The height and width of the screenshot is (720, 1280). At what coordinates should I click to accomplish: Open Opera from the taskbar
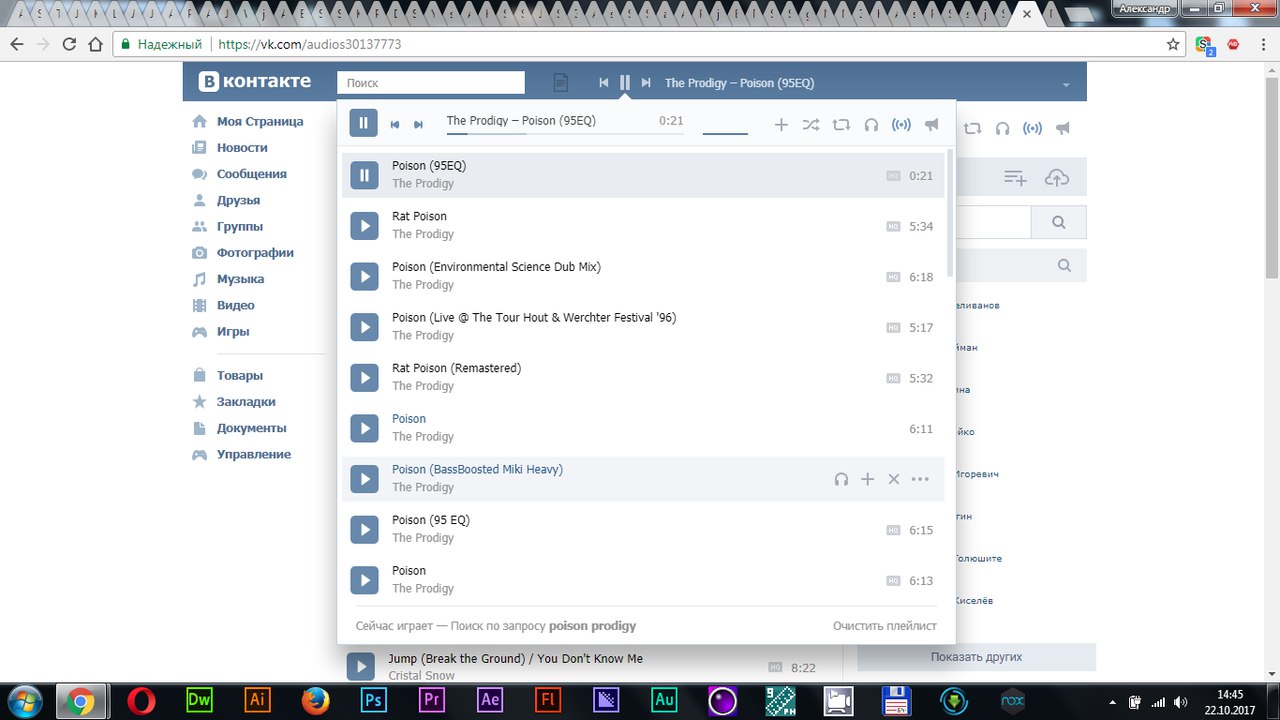pyautogui.click(x=141, y=701)
